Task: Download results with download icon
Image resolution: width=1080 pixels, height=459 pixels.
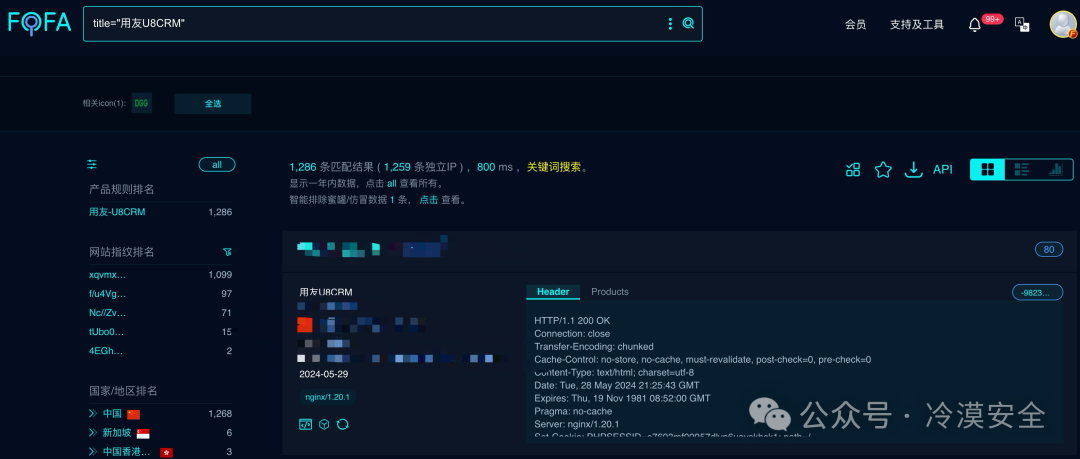Action: coord(913,170)
